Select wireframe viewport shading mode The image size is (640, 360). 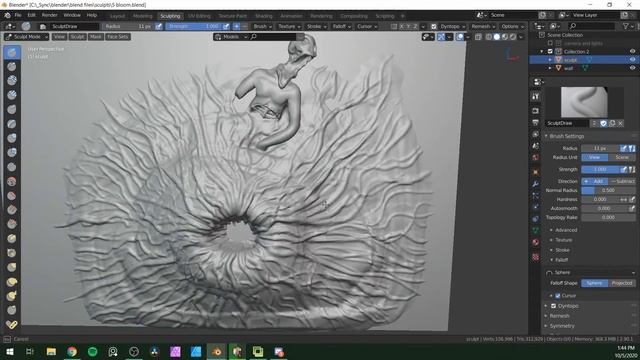(x=489, y=37)
